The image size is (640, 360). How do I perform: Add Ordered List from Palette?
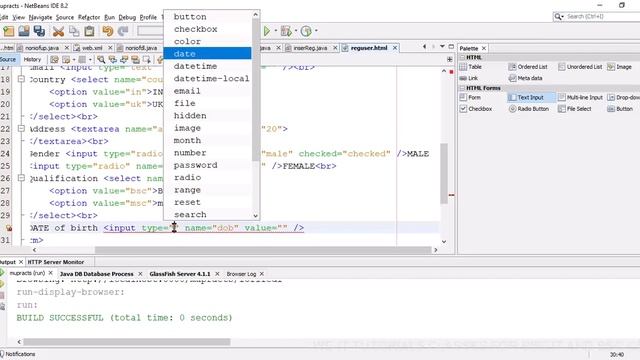click(528, 67)
